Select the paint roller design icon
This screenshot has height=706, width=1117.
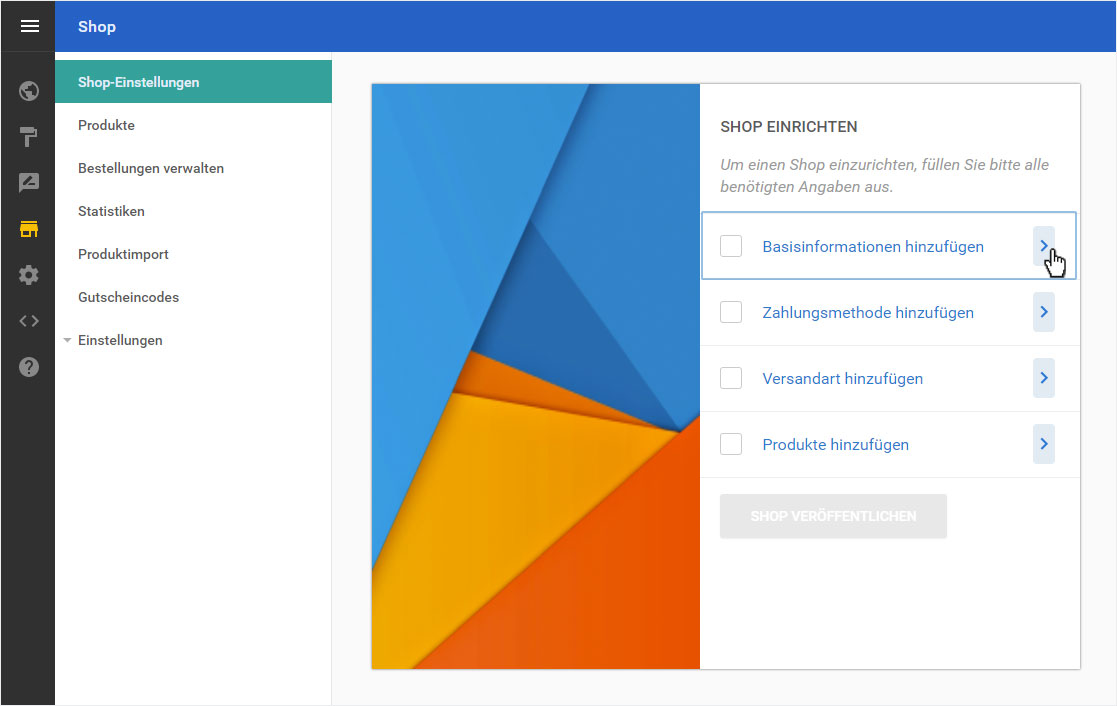28,137
